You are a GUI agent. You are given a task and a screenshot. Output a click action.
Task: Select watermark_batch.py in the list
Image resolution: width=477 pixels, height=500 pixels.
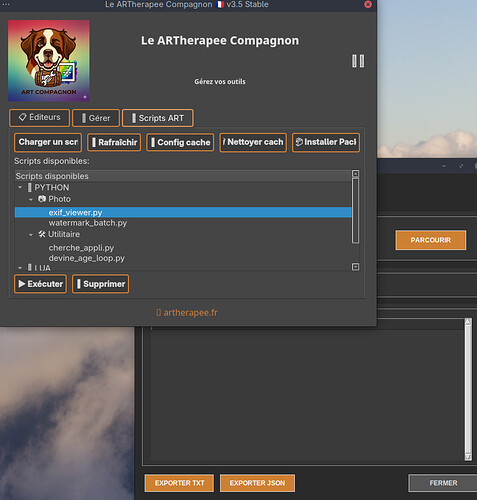pos(88,223)
